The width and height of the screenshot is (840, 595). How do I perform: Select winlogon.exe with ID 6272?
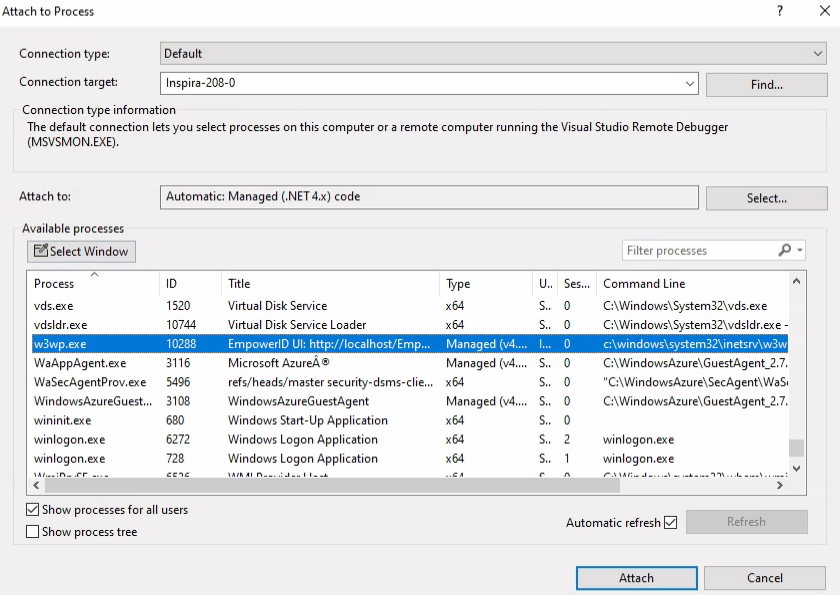coord(410,440)
